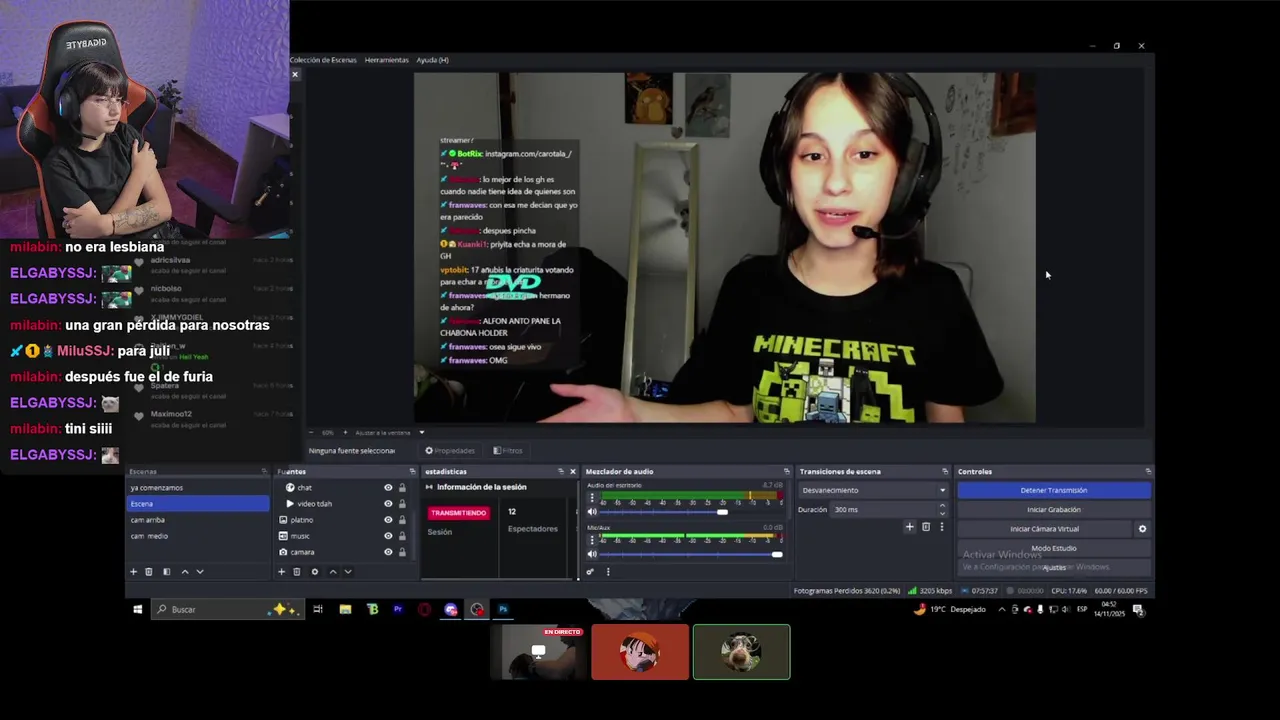The height and width of the screenshot is (720, 1280).
Task: Undock the Mezclador de audio panel
Action: (785, 471)
